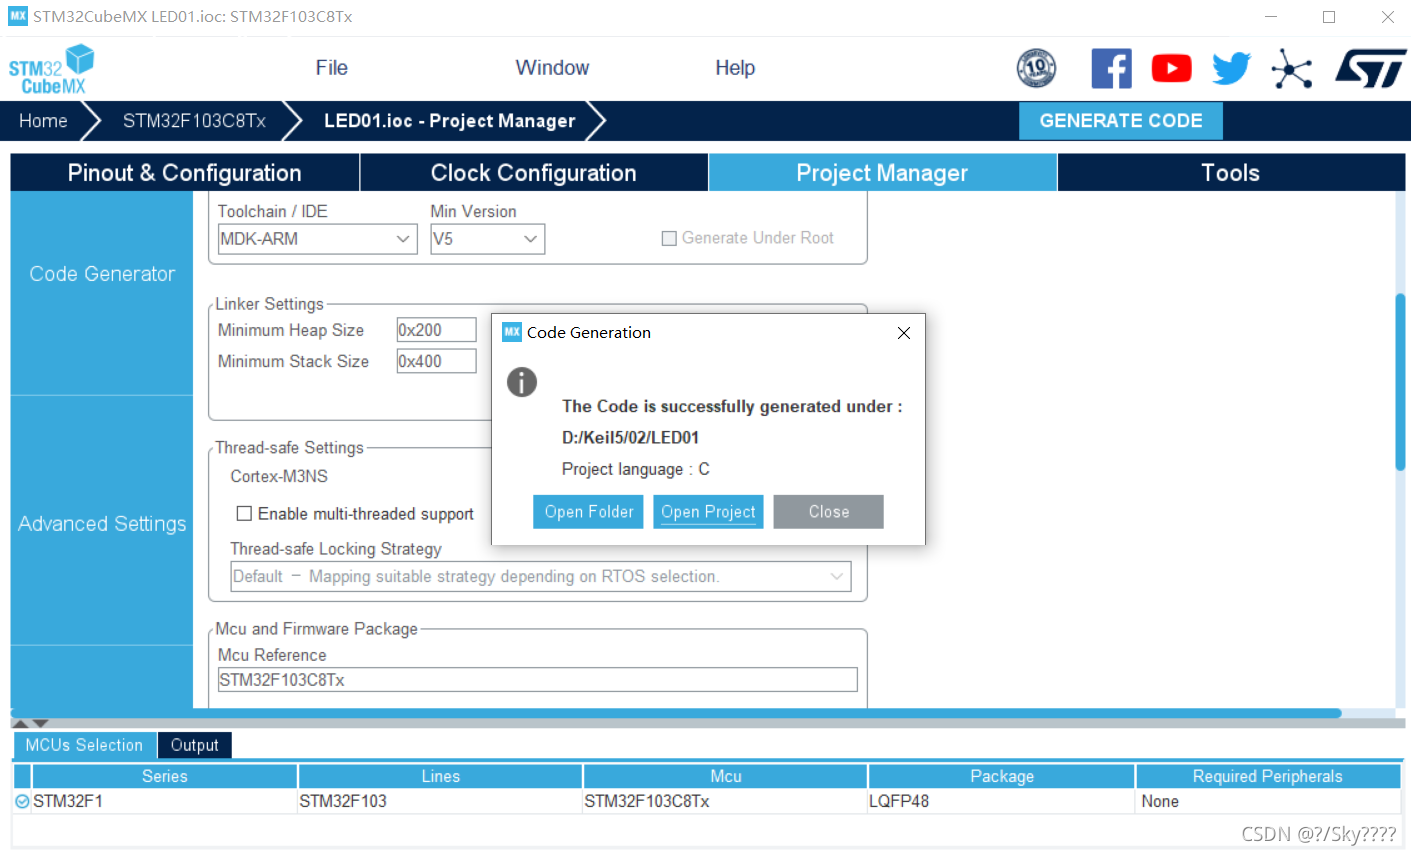Click the path D:/Keil5/02/LED01 text

pyautogui.click(x=630, y=437)
